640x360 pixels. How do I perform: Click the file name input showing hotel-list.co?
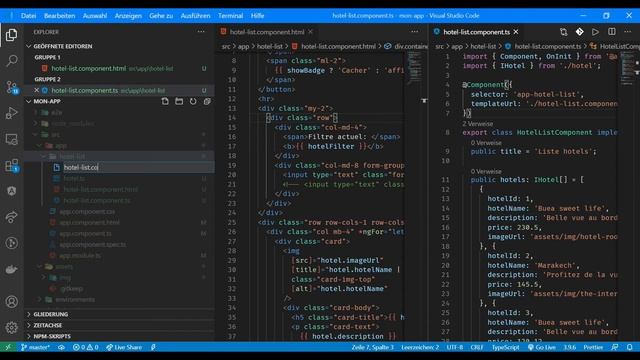click(x=138, y=167)
